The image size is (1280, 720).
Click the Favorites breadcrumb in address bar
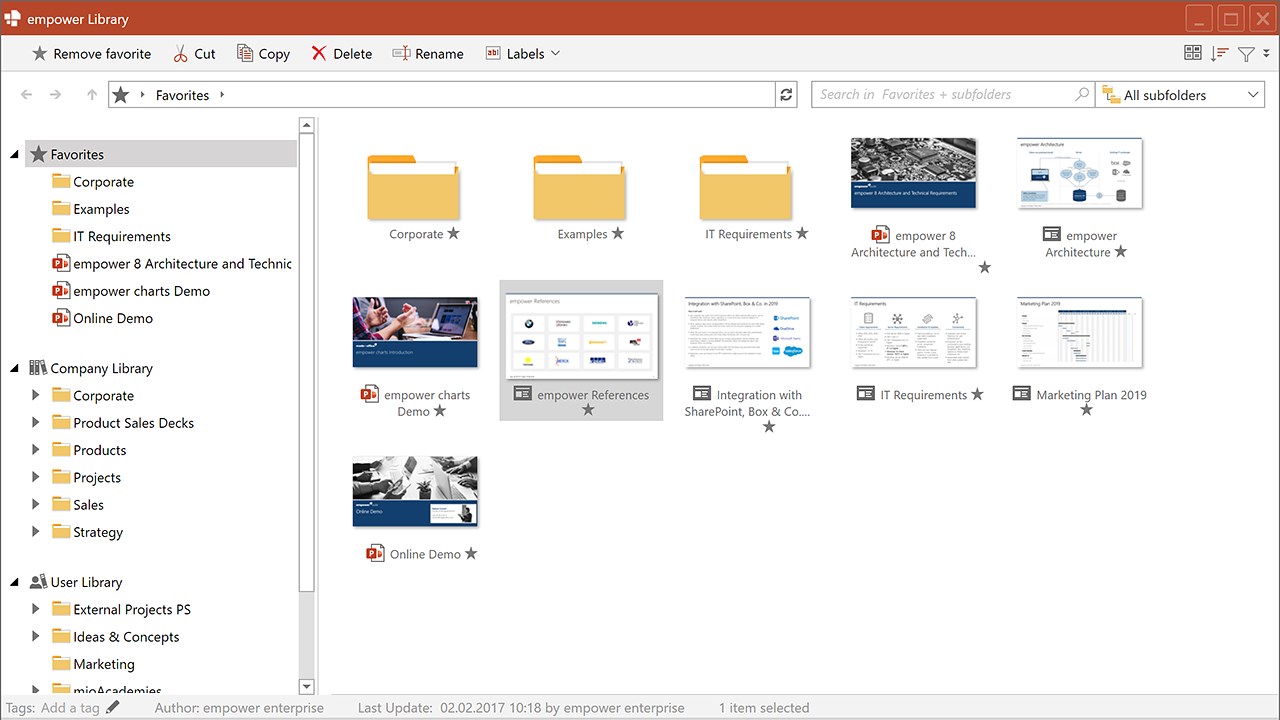click(182, 95)
